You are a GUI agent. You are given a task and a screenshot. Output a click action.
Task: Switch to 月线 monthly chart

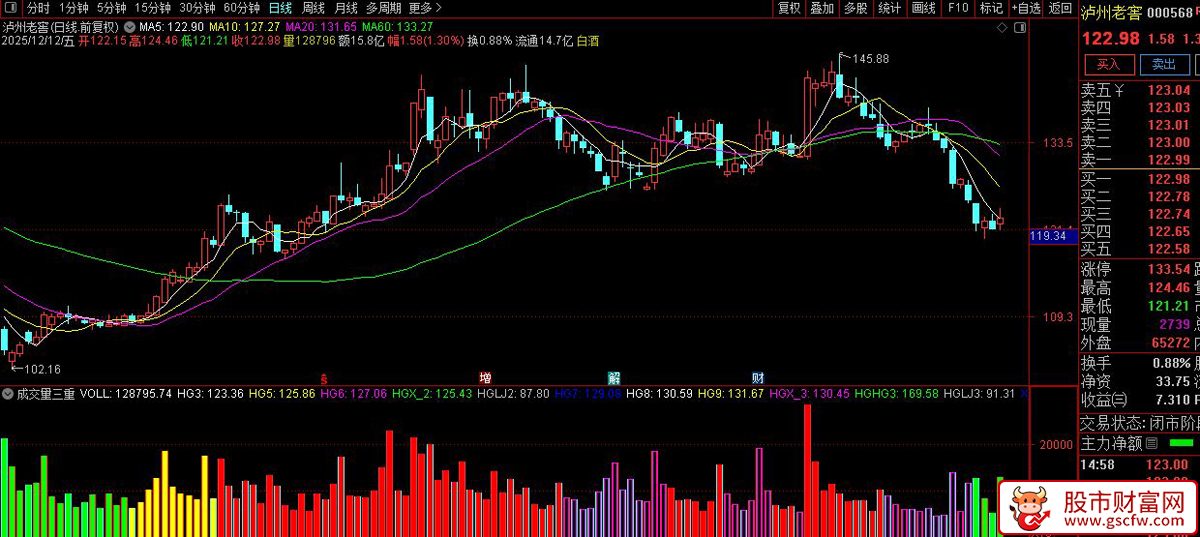click(x=346, y=8)
